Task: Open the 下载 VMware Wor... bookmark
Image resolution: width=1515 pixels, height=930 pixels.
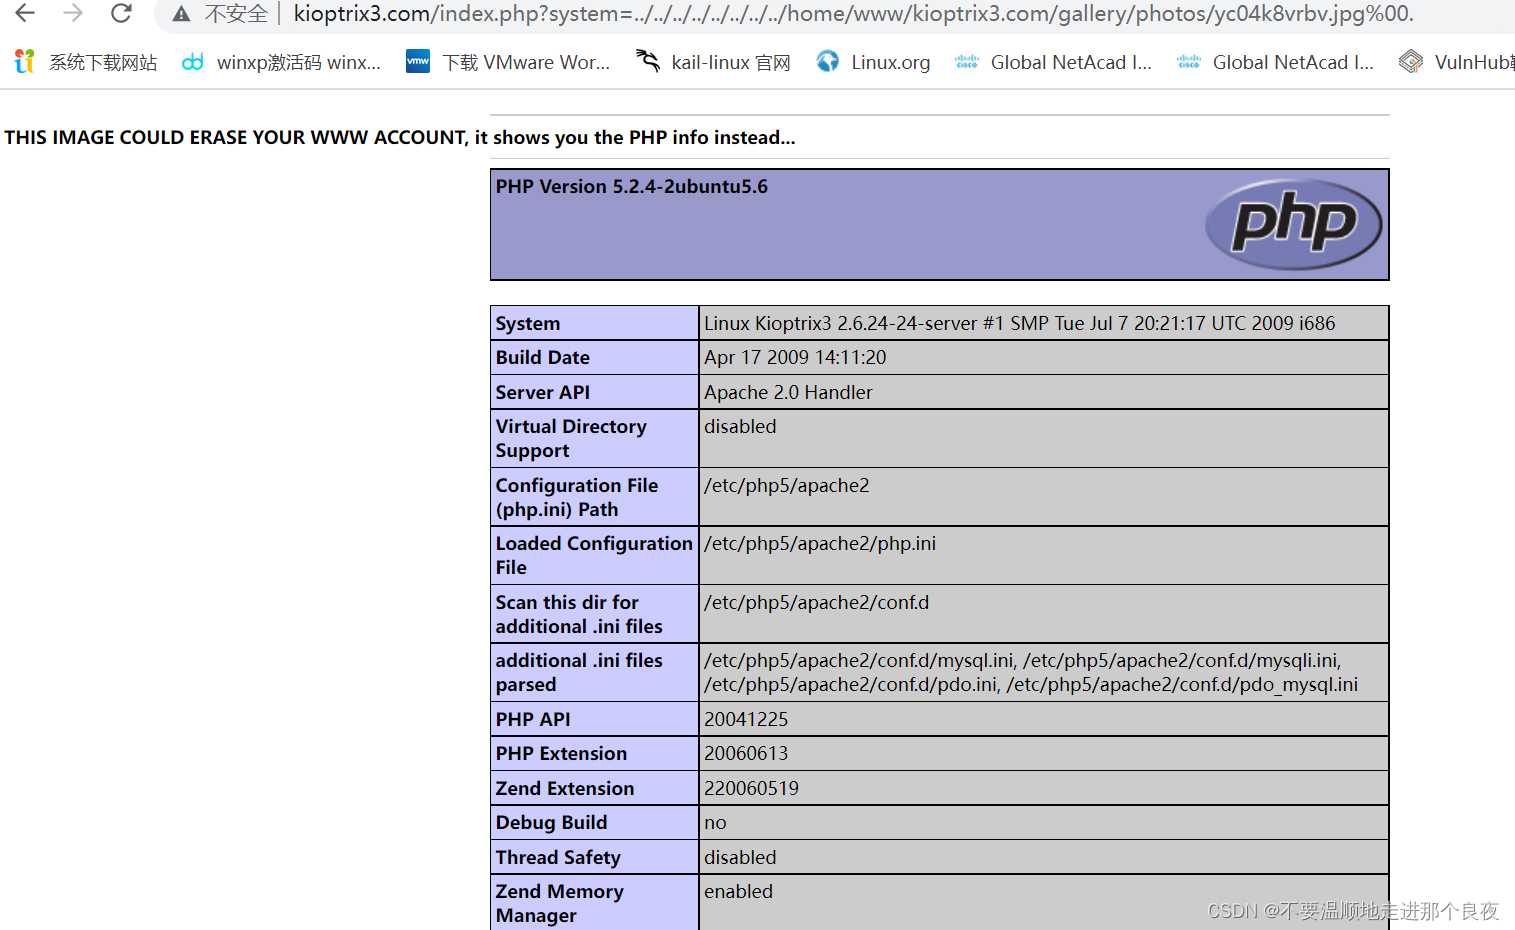Action: 508,62
